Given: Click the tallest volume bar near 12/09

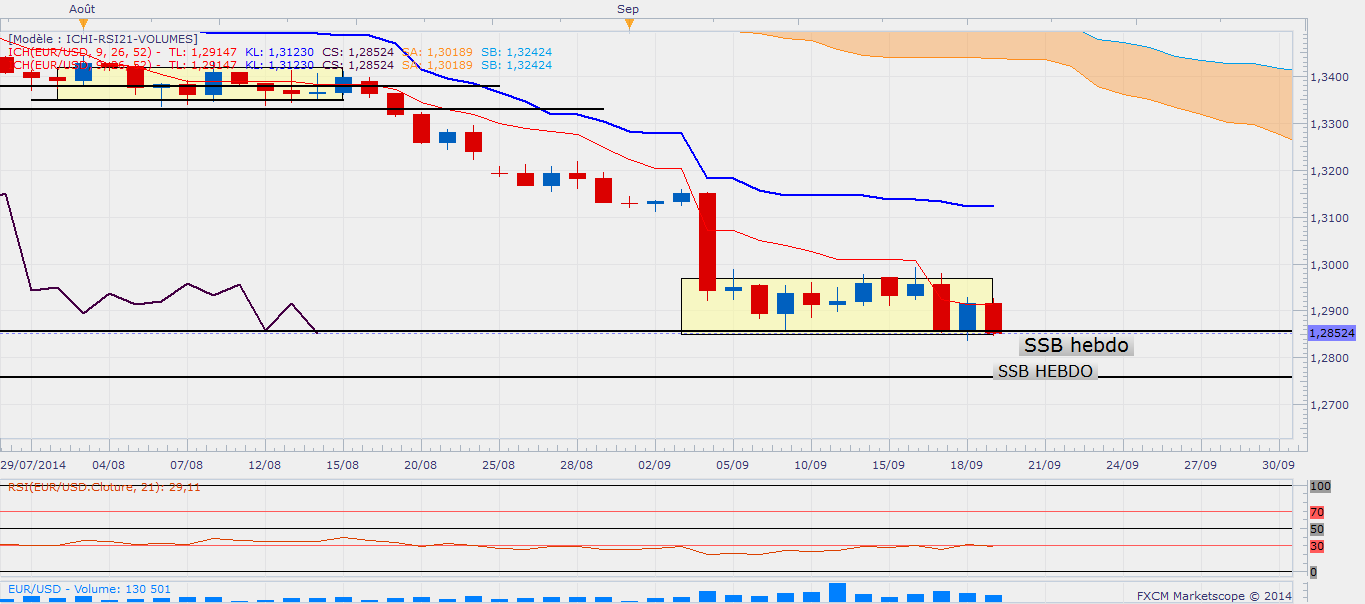Looking at the screenshot, I should pyautogui.click(x=837, y=592).
